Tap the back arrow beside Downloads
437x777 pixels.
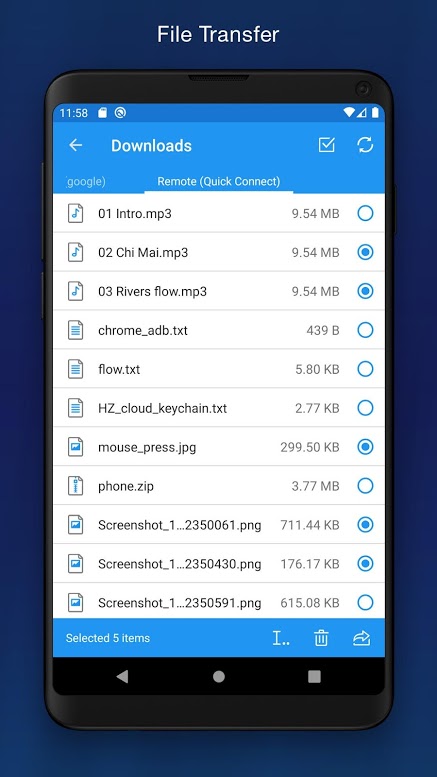(x=75, y=145)
